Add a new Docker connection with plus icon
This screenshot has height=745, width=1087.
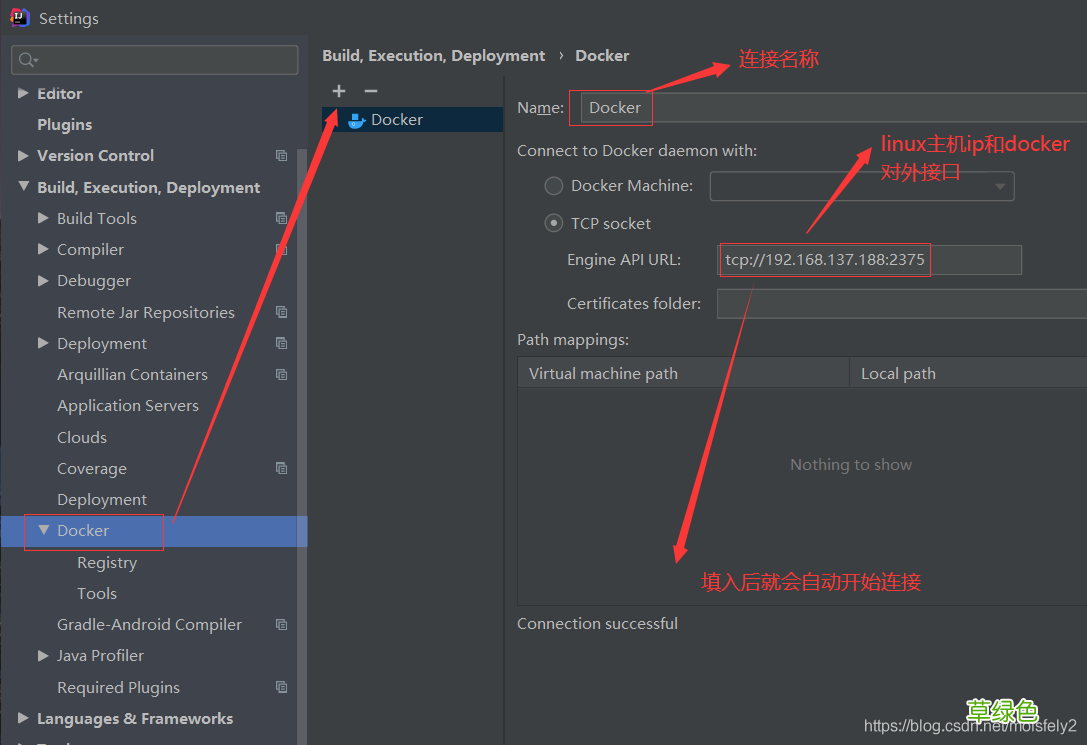[x=338, y=91]
